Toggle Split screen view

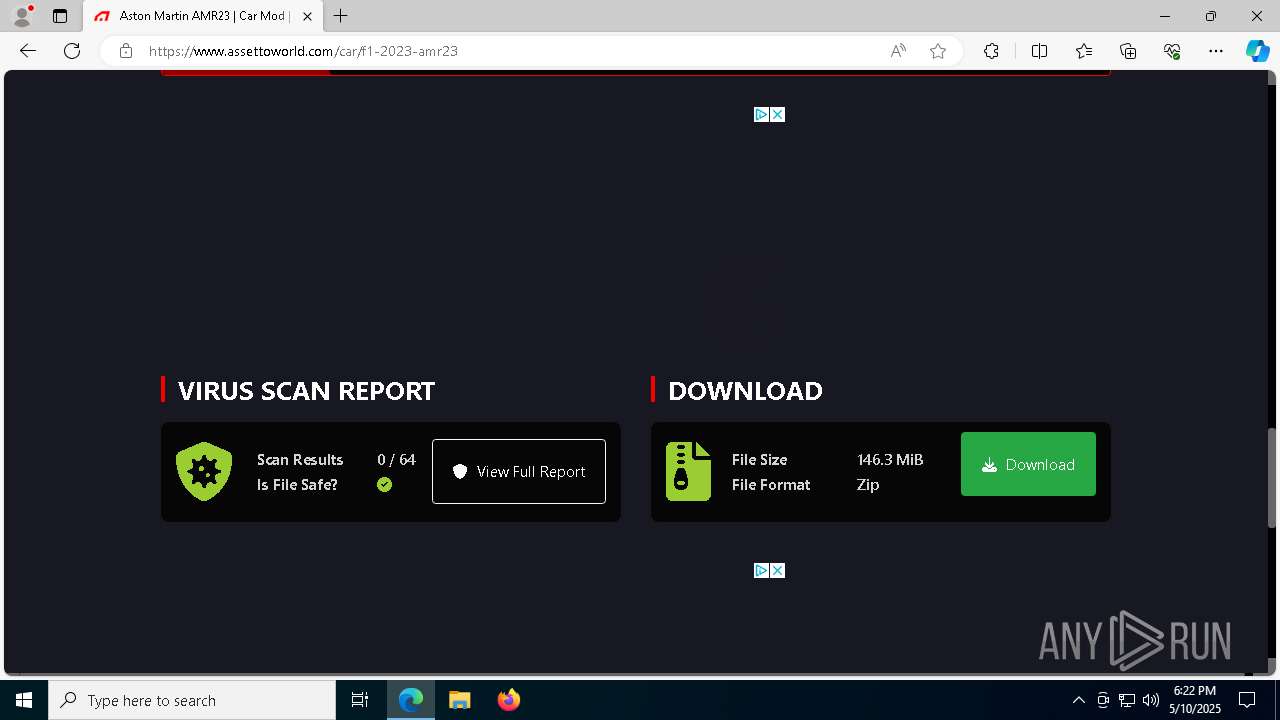(1039, 51)
